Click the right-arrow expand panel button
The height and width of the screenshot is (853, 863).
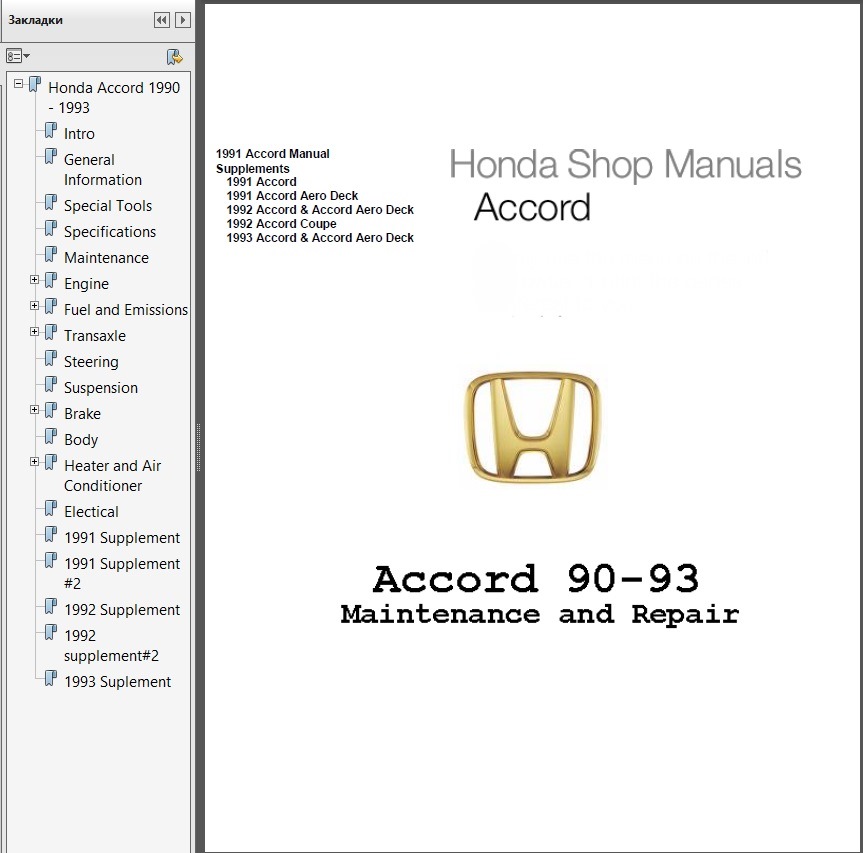183,20
